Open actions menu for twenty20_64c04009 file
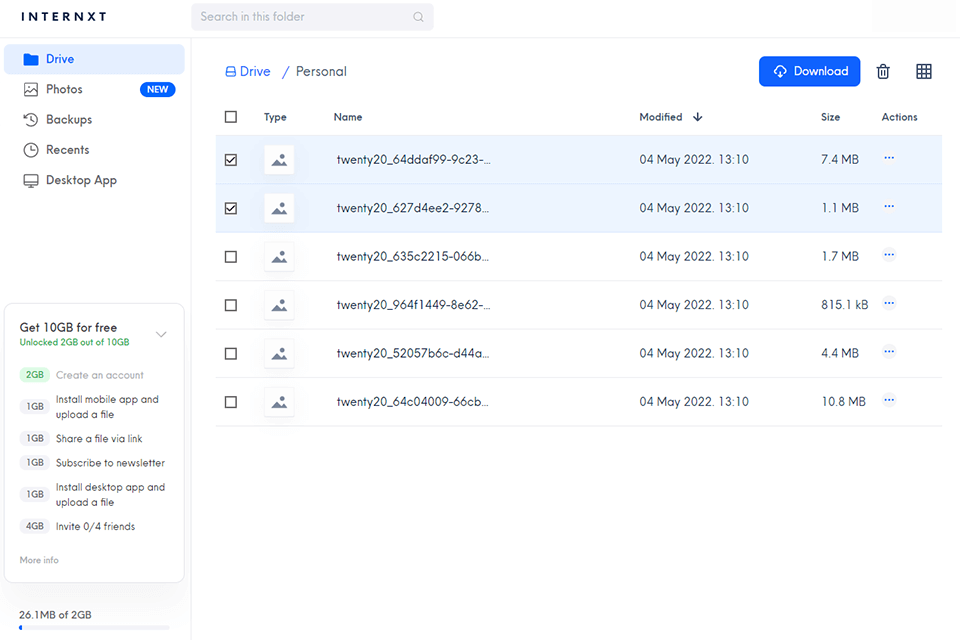Viewport: 960px width, 640px height. (889, 400)
